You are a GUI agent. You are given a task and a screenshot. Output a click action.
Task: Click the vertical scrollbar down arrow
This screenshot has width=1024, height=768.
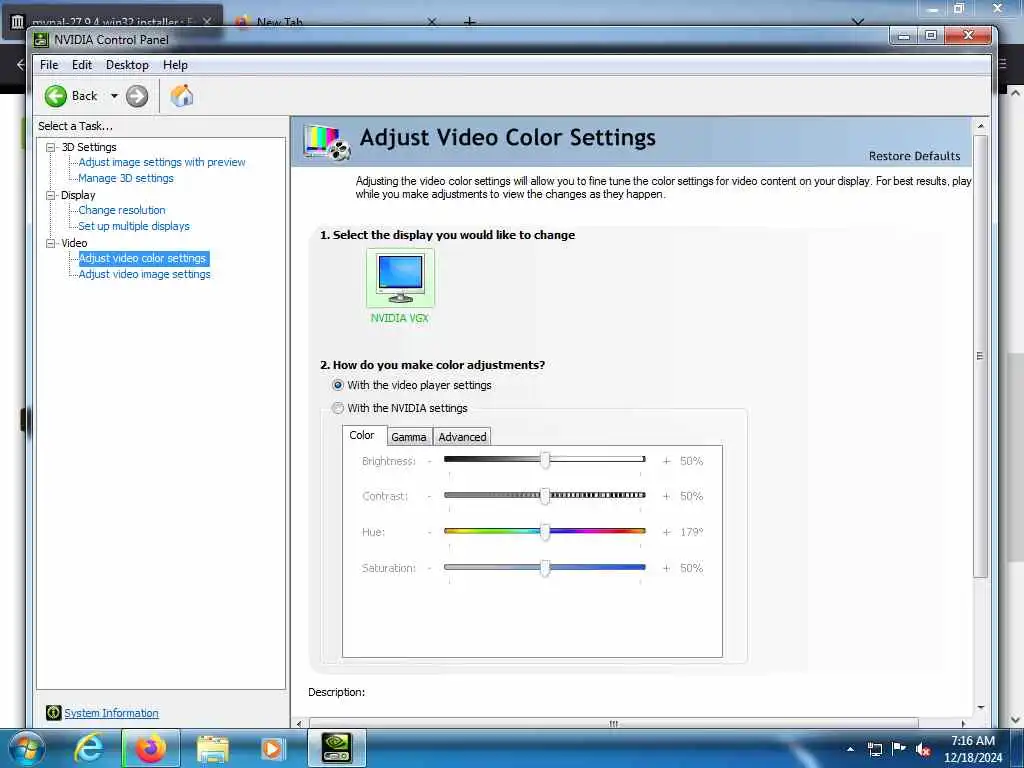pyautogui.click(x=980, y=707)
